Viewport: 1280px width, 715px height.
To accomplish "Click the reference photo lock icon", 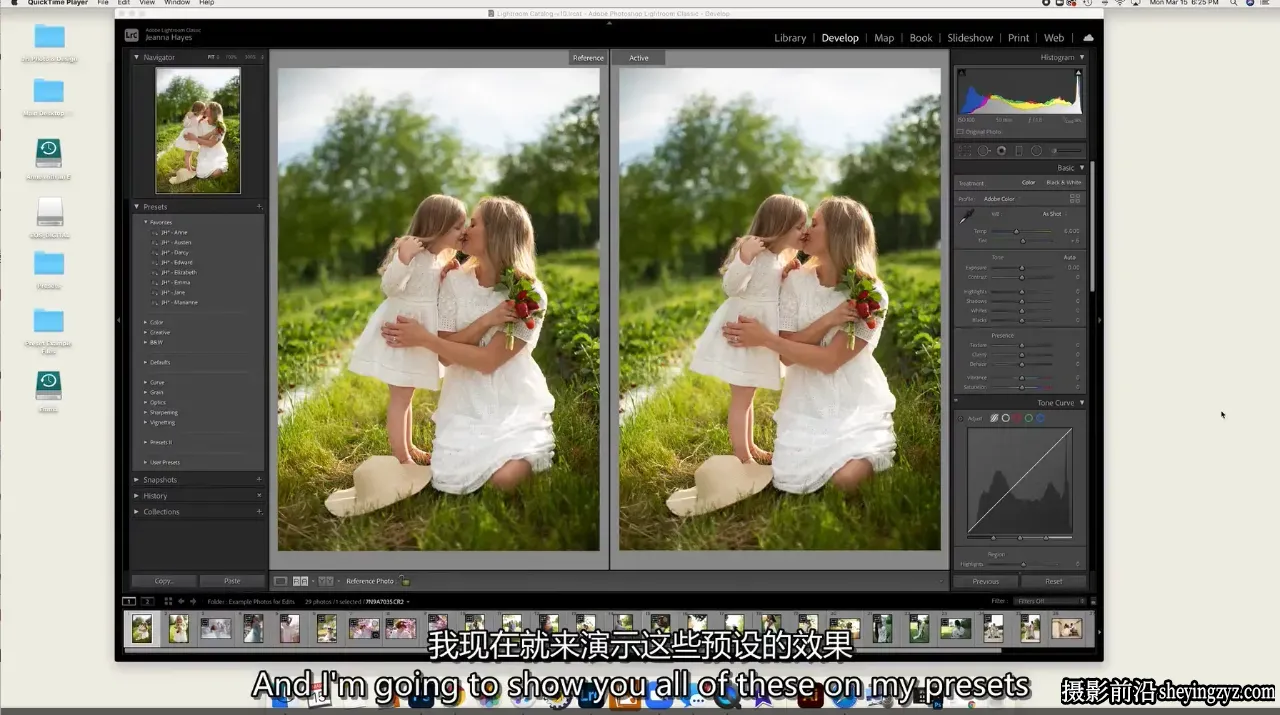I will [405, 581].
